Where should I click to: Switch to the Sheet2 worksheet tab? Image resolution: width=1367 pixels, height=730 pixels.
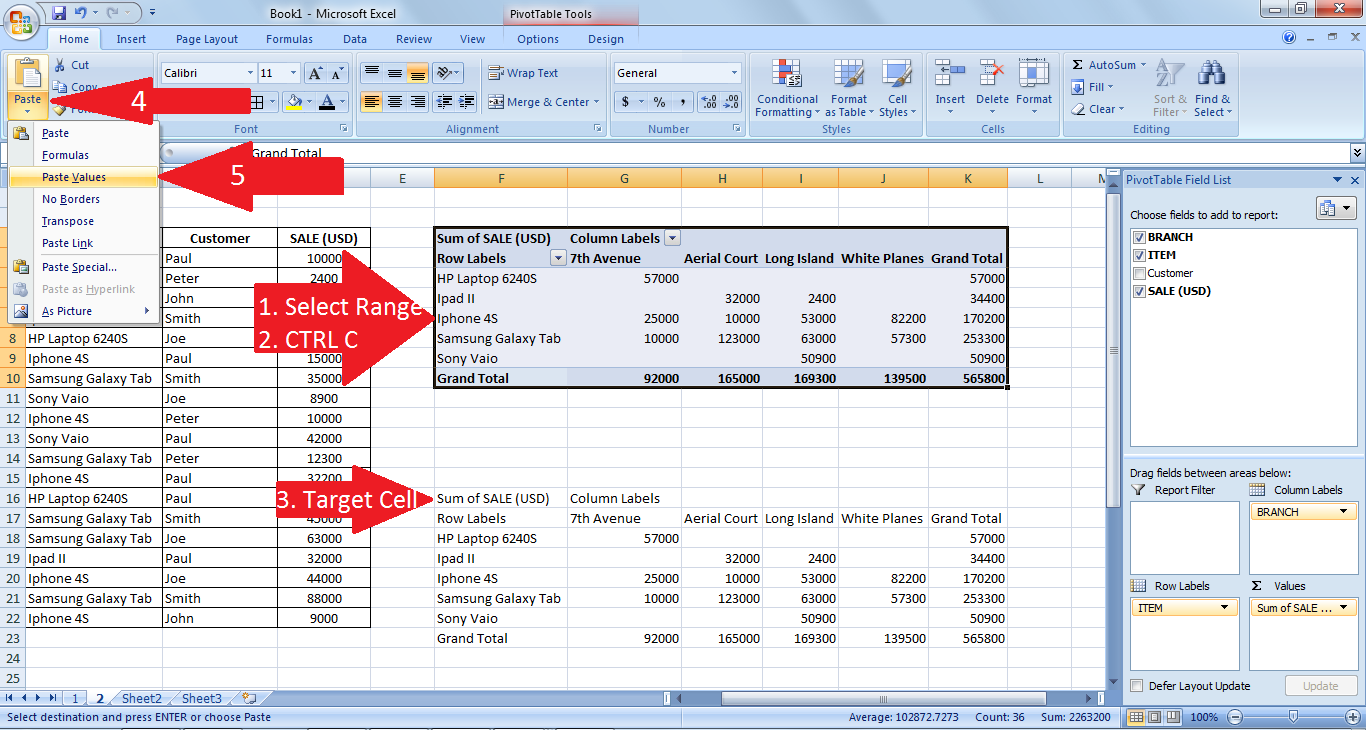142,698
